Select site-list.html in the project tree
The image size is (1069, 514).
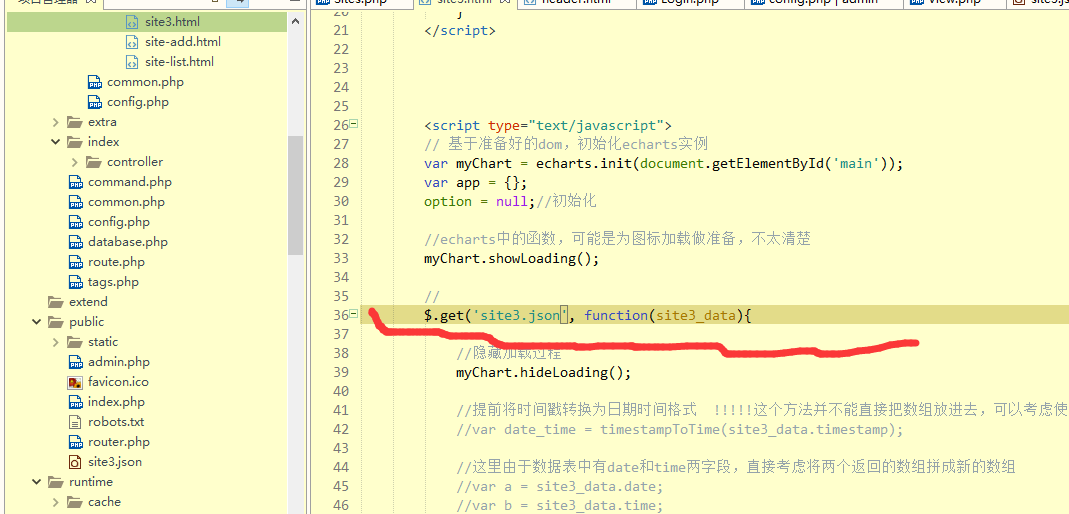[179, 62]
